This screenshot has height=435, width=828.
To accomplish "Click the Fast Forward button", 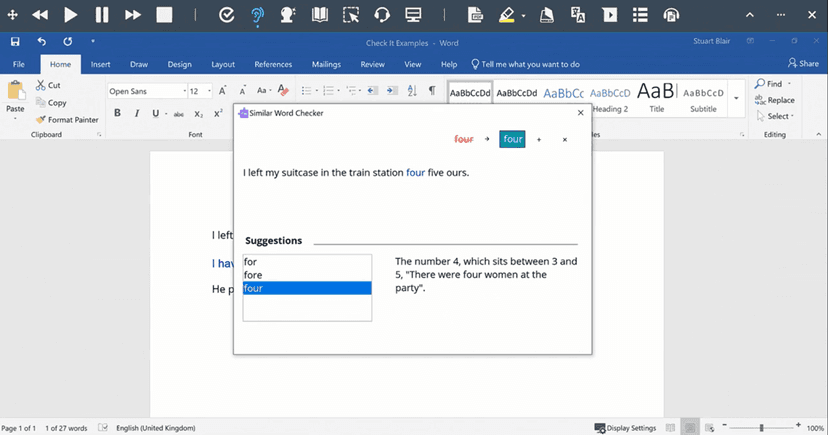I will tap(133, 15).
